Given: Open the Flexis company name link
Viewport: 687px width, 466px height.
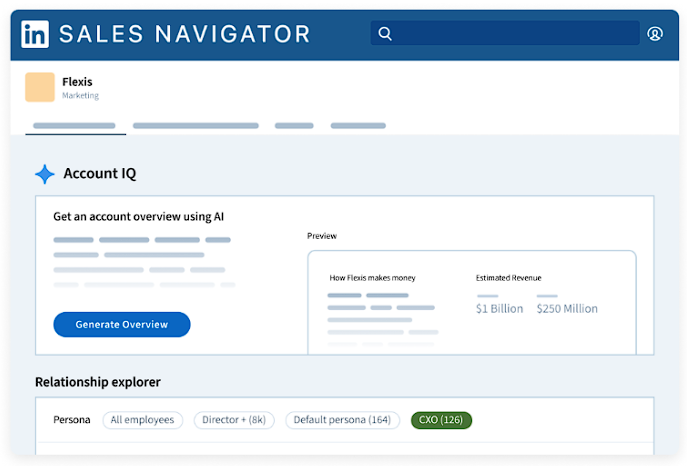Looking at the screenshot, I should pyautogui.click(x=77, y=81).
